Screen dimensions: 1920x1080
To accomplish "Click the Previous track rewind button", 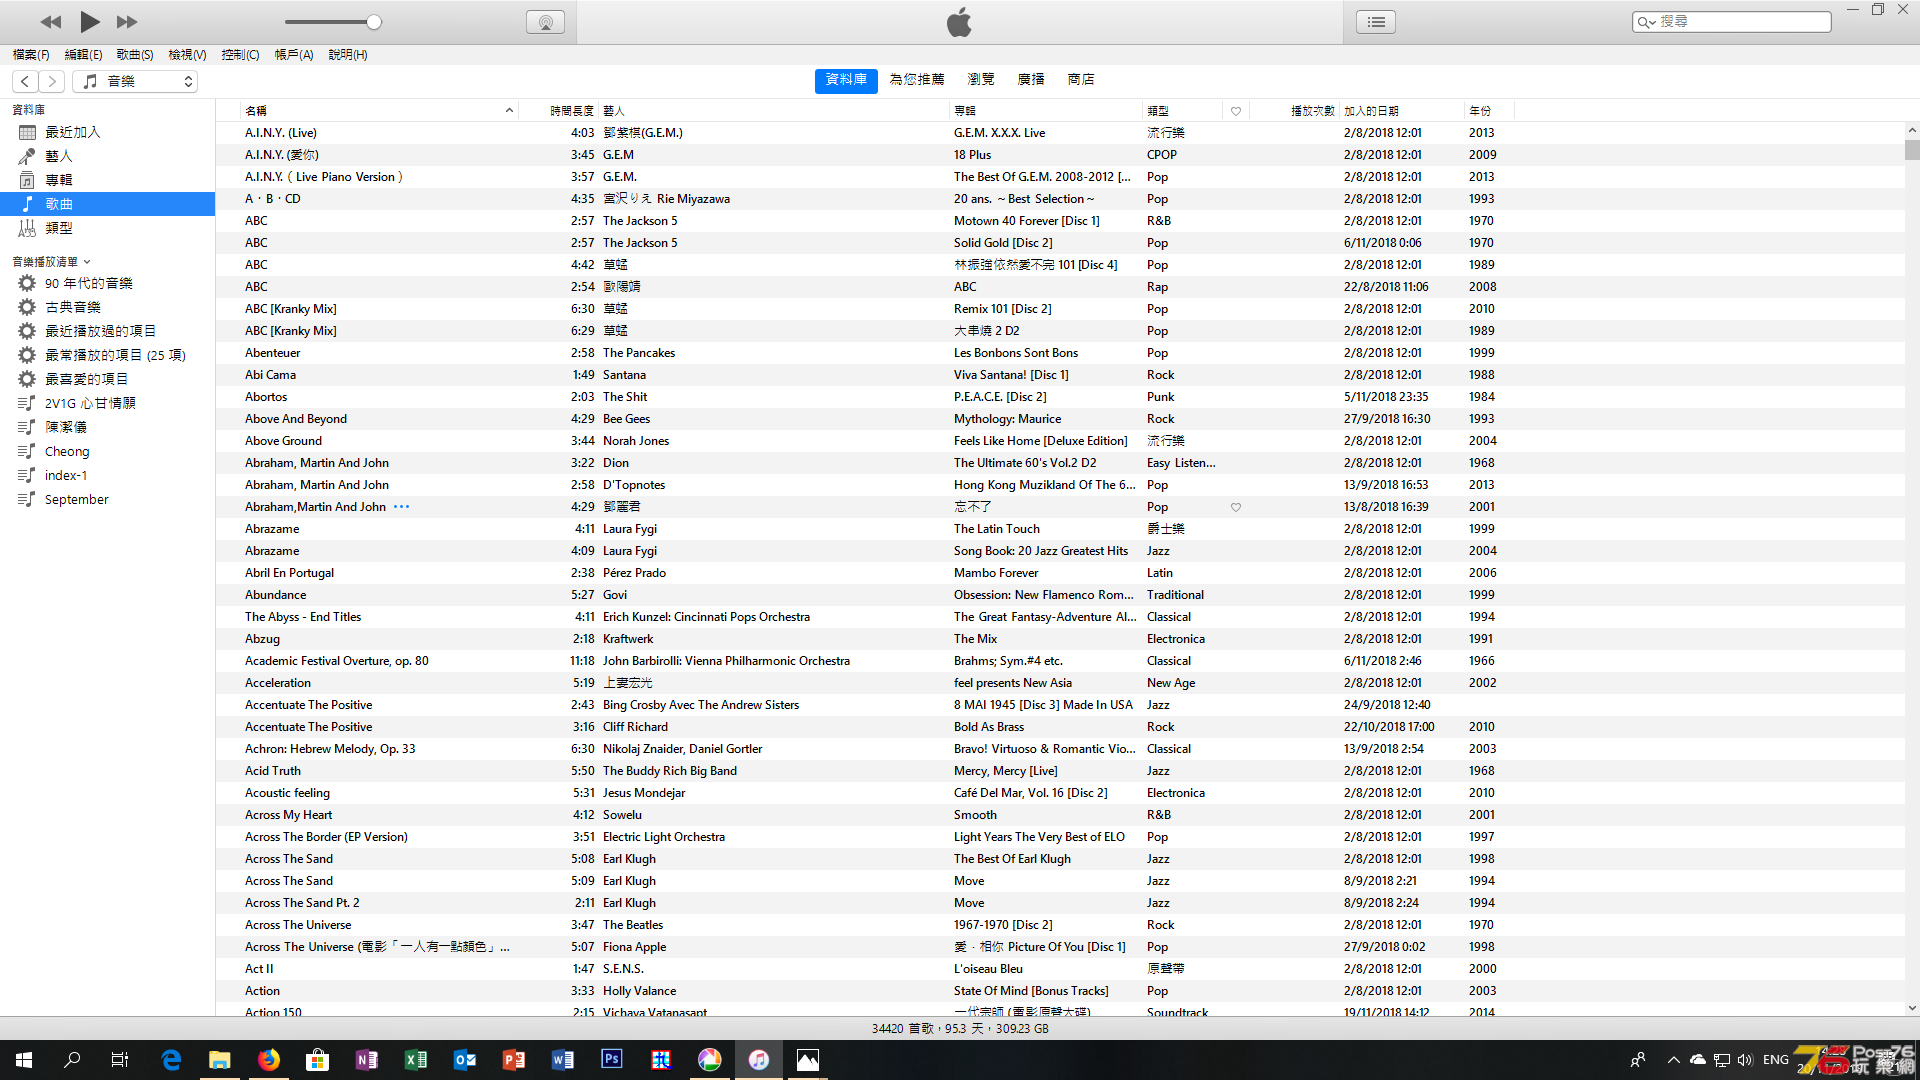I will click(x=51, y=22).
